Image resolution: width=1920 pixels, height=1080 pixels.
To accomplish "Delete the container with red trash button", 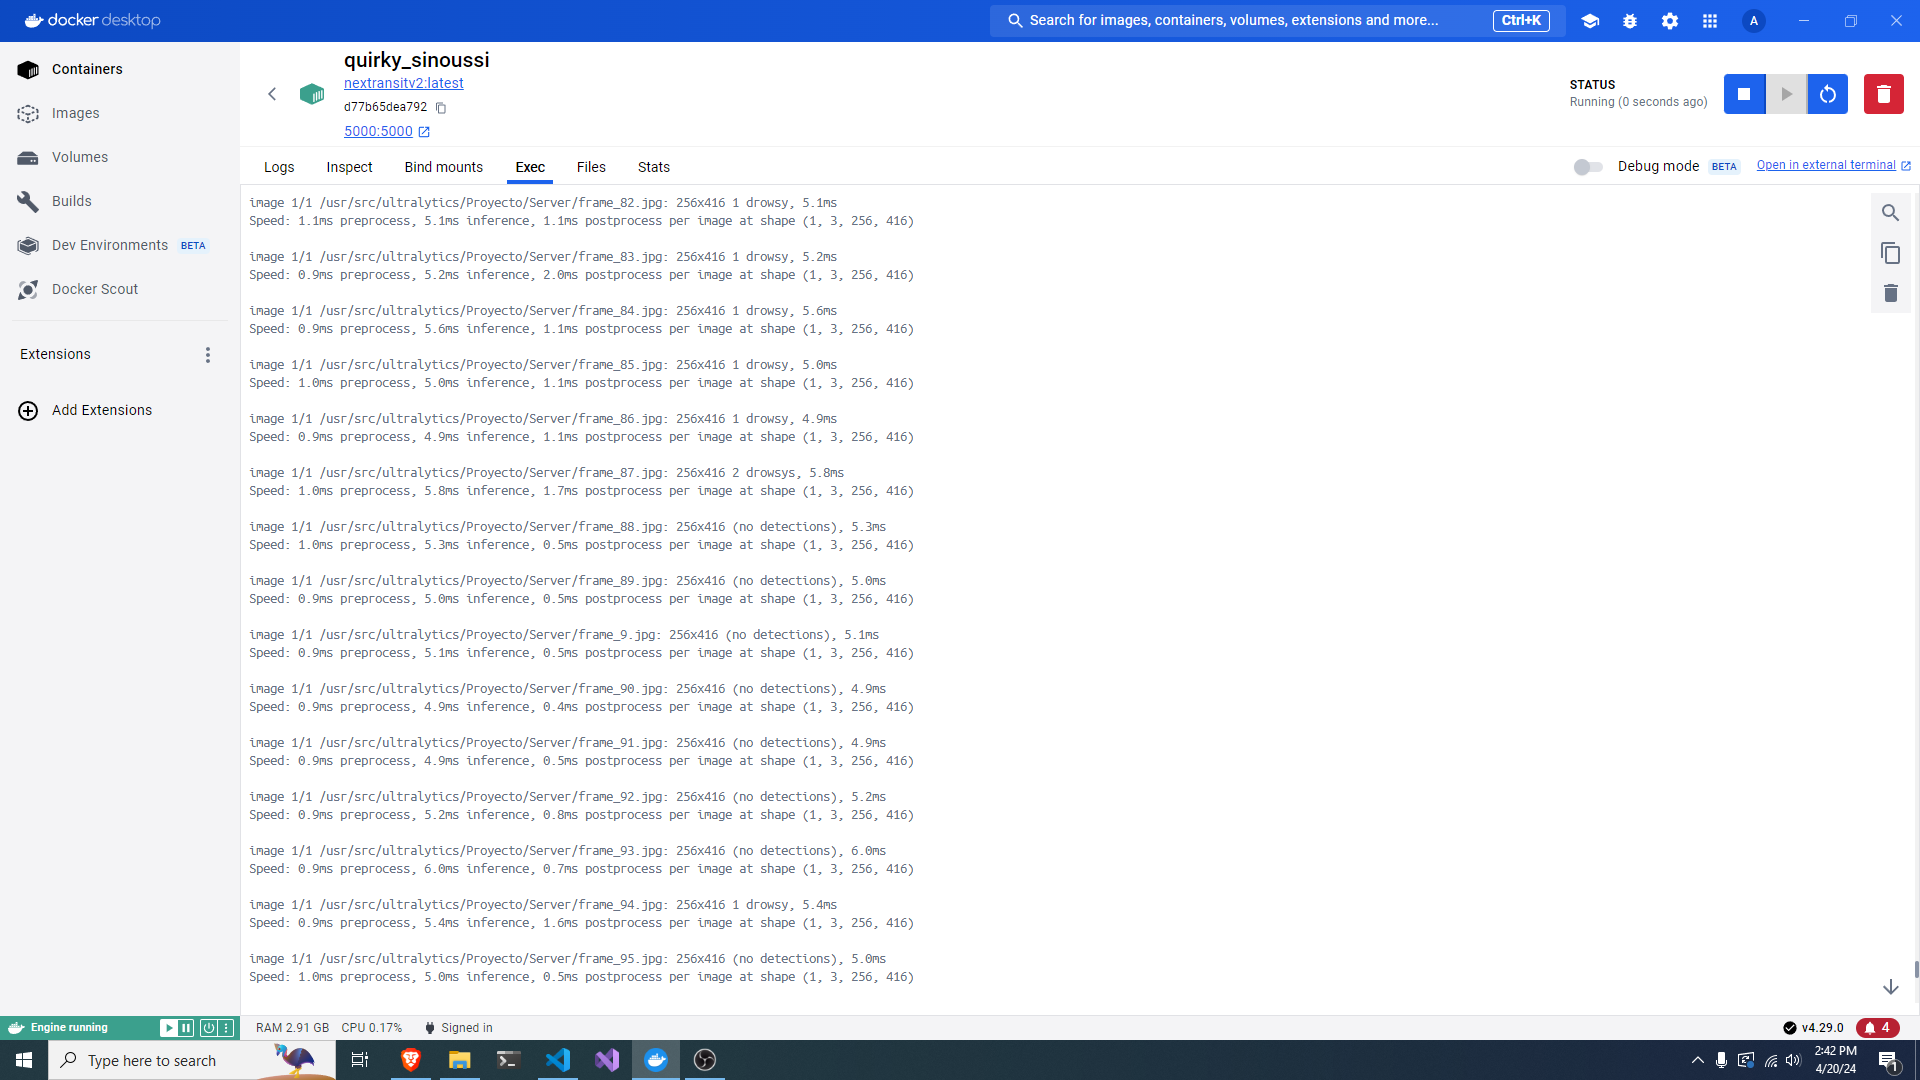I will tap(1883, 94).
